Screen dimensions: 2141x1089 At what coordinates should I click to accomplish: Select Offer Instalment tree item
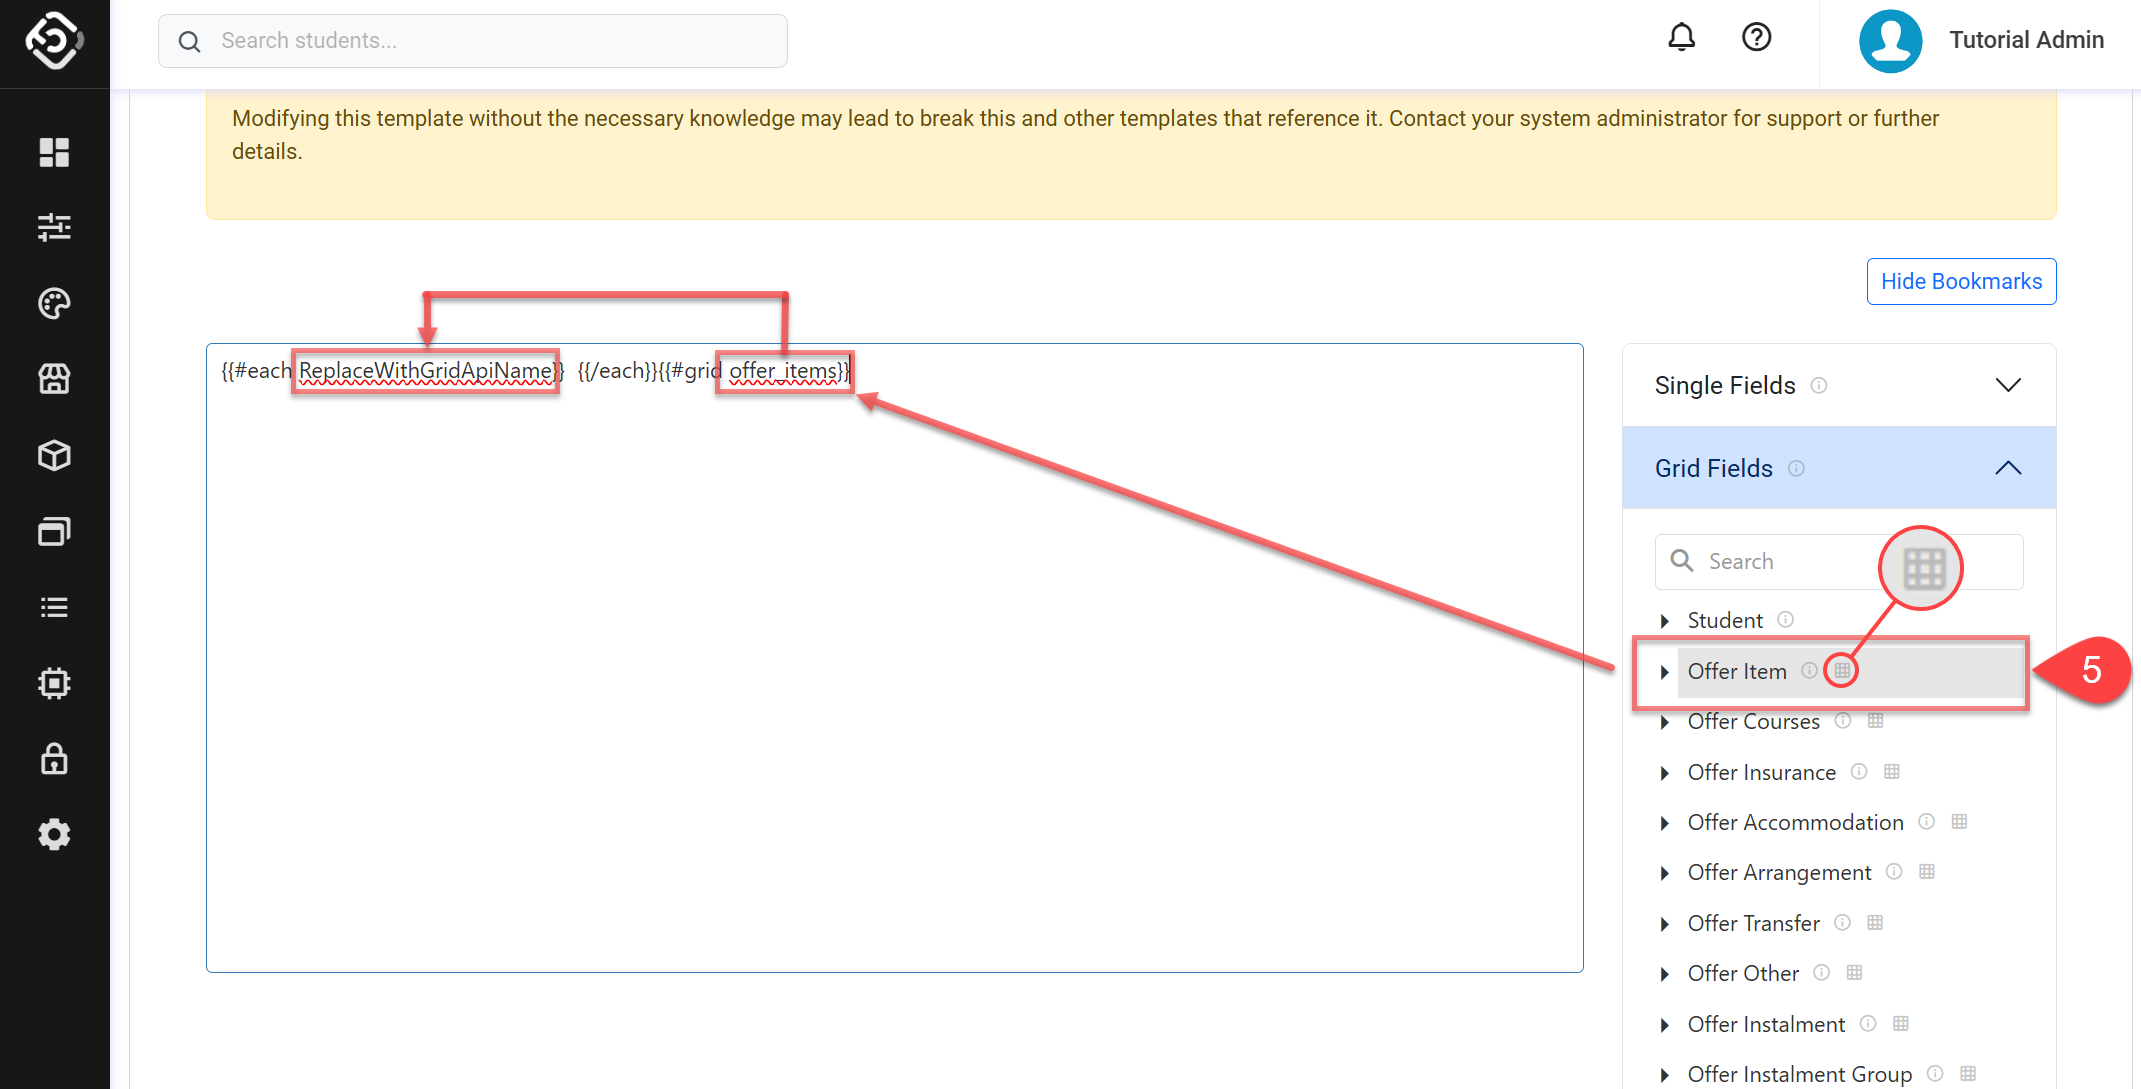[1766, 1024]
